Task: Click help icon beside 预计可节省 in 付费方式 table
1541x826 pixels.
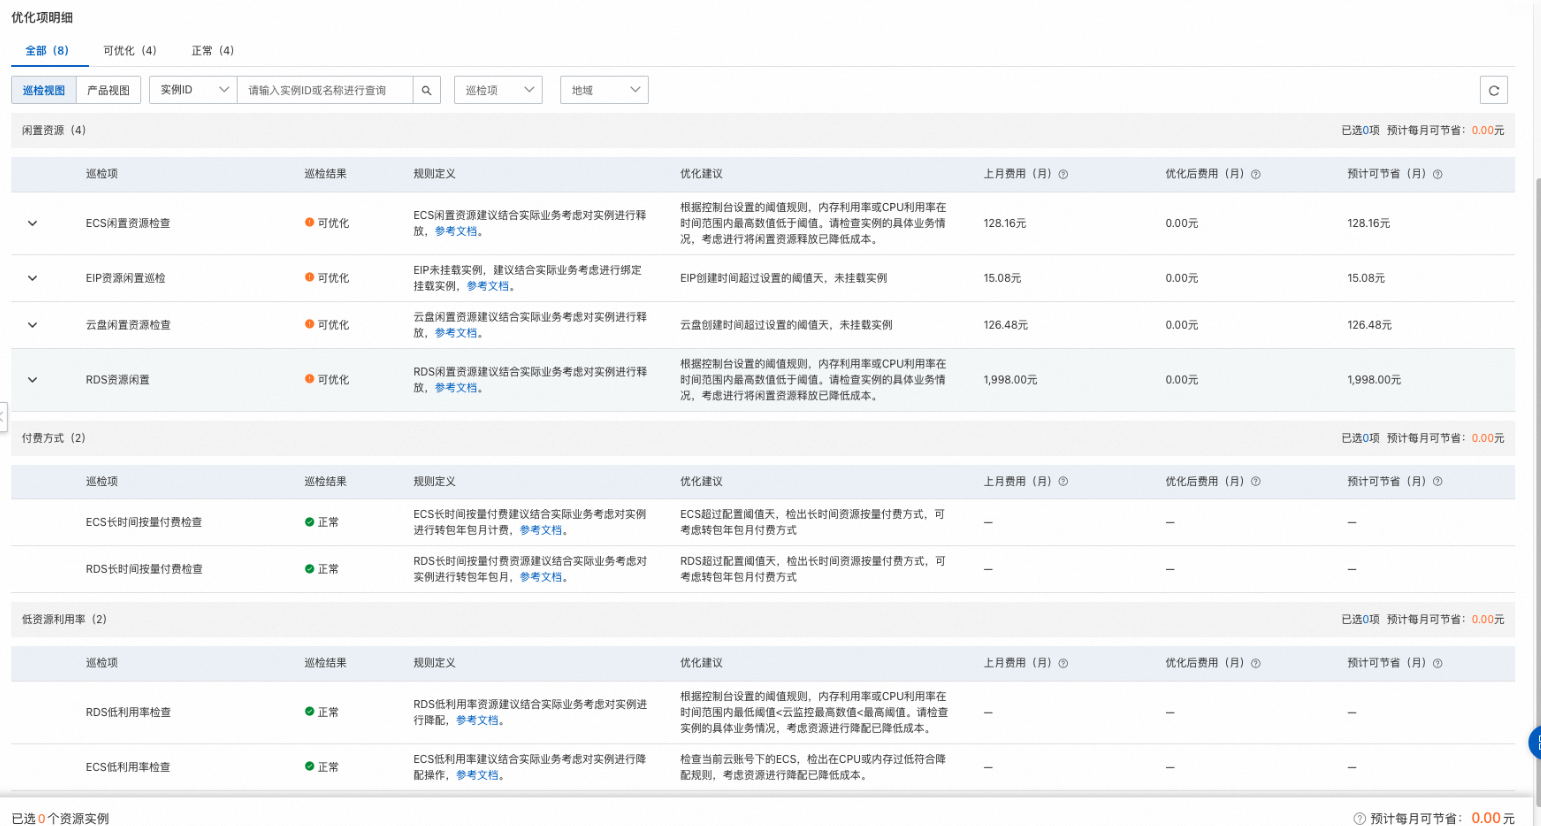Action: coord(1437,482)
